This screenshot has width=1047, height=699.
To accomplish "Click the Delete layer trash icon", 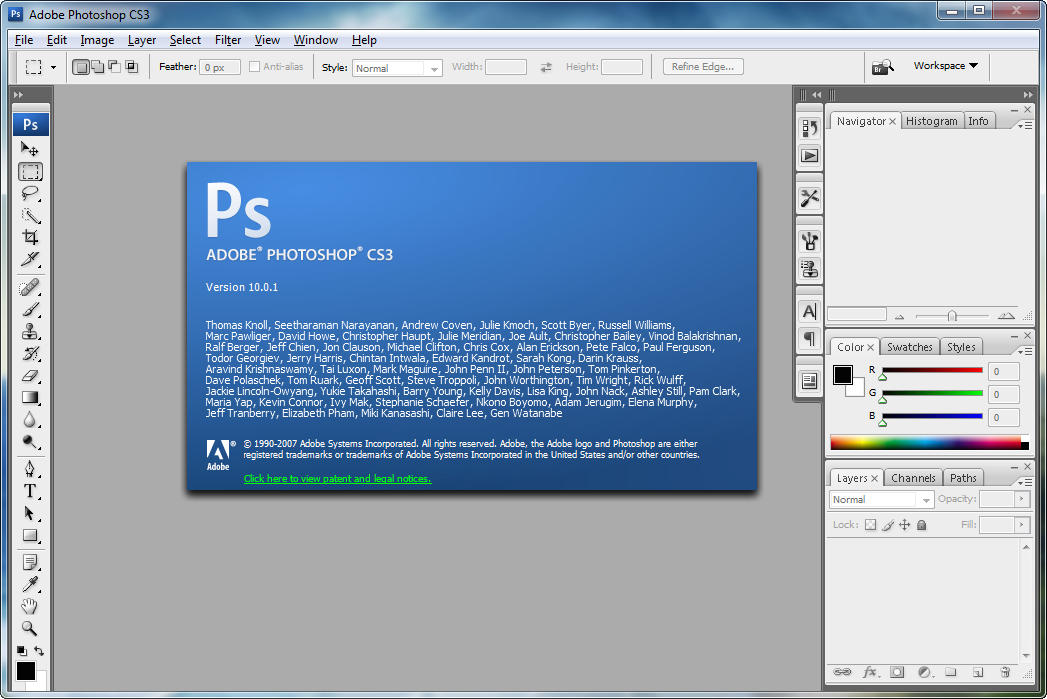I will [1005, 672].
